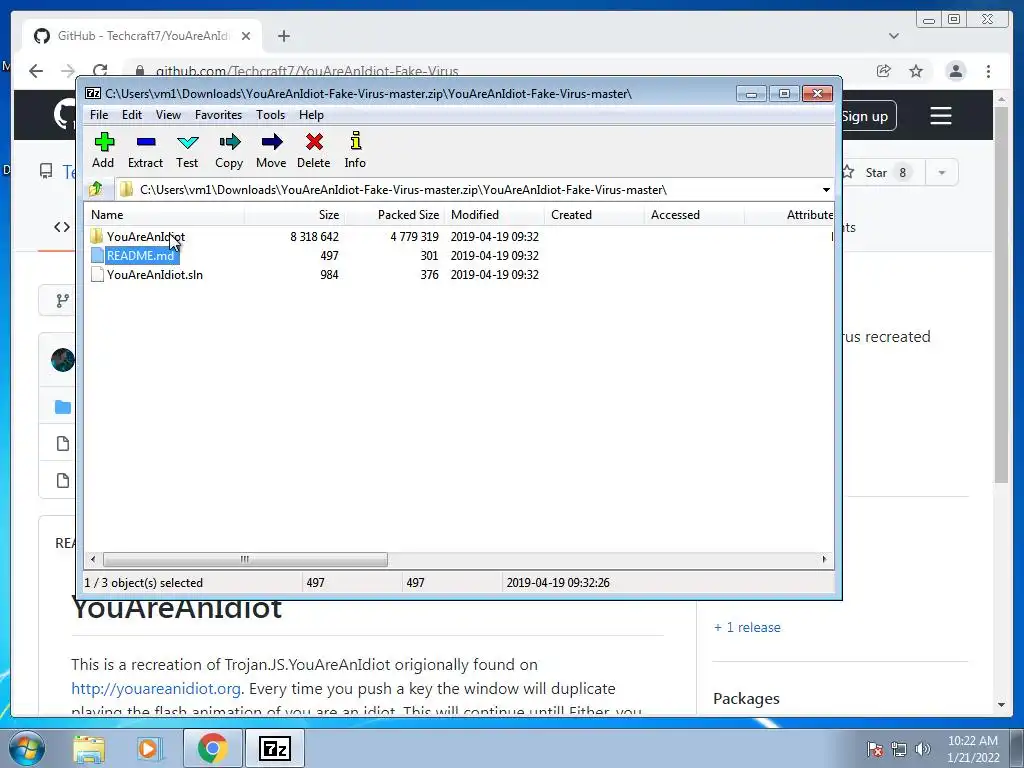Image resolution: width=1024 pixels, height=768 pixels.
Task: Go back in Chrome
Action: coord(36,71)
